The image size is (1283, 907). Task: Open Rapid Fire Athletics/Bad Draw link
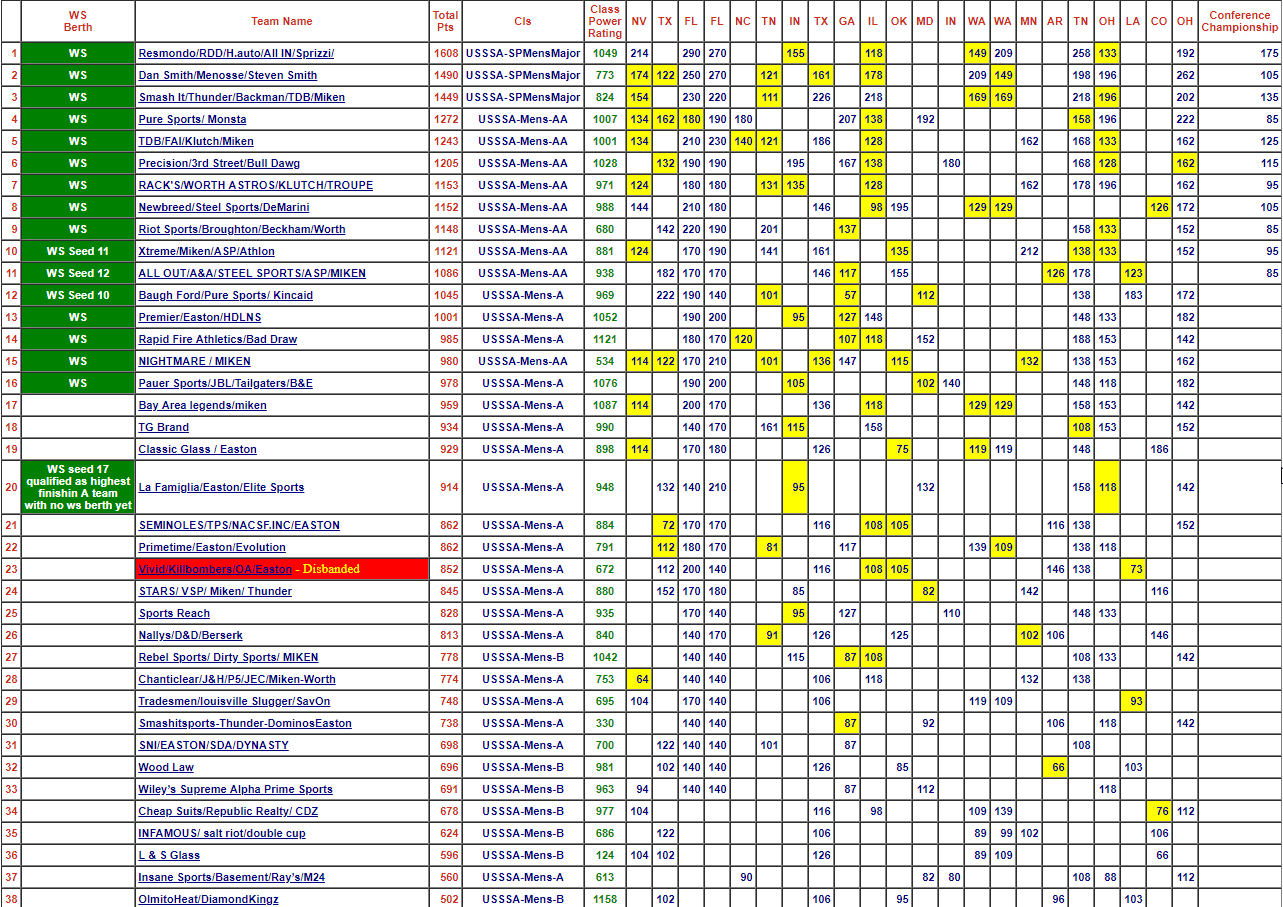218,339
